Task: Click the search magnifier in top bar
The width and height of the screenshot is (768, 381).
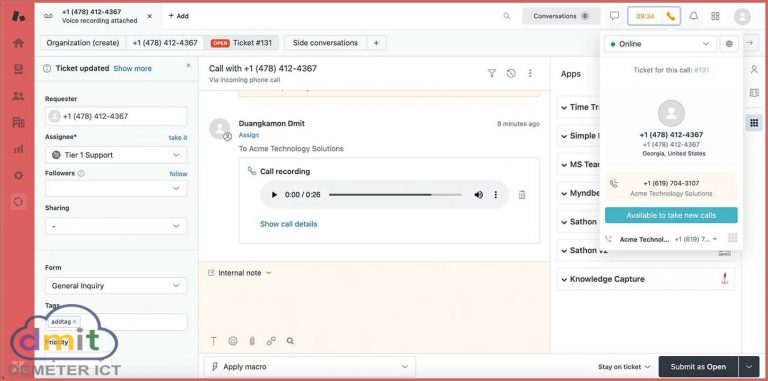Action: pyautogui.click(x=506, y=16)
